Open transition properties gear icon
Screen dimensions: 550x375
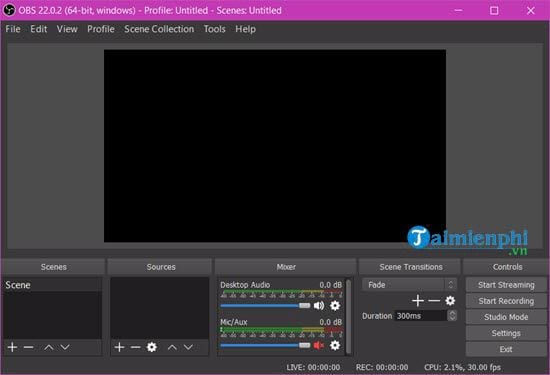pos(450,301)
